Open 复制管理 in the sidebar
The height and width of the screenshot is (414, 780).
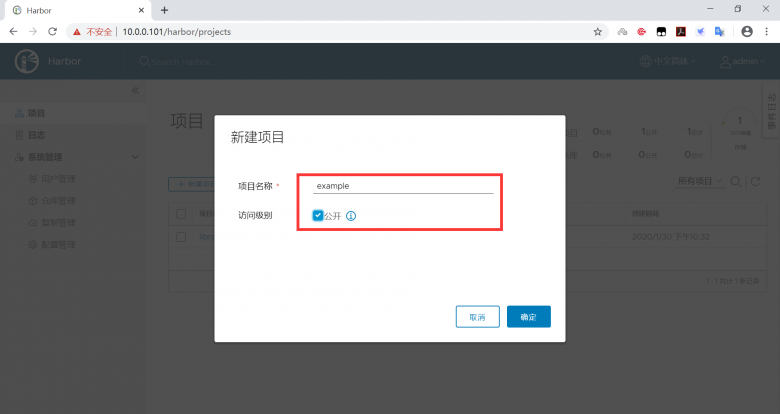coord(58,223)
